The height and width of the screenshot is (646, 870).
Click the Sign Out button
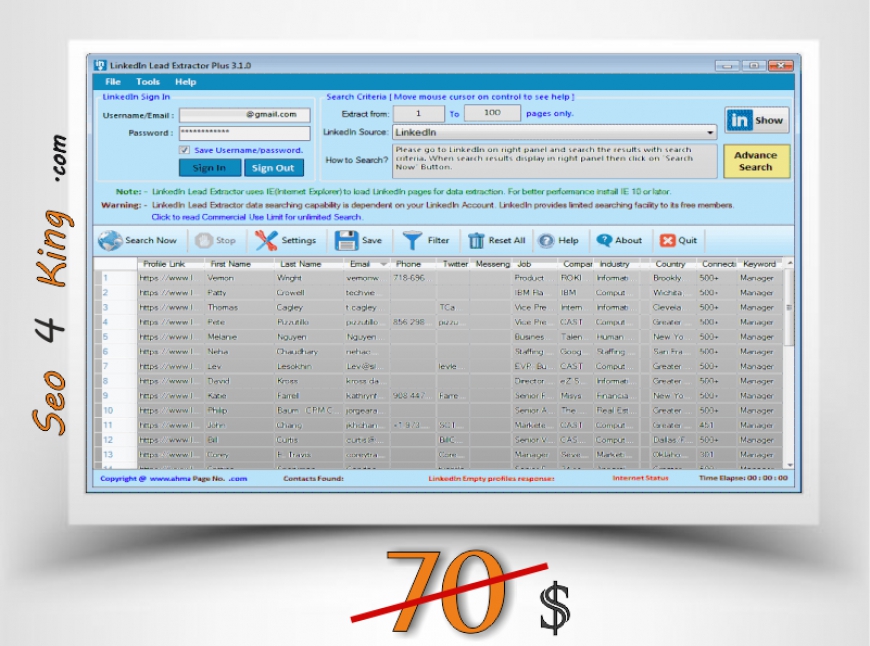point(273,168)
